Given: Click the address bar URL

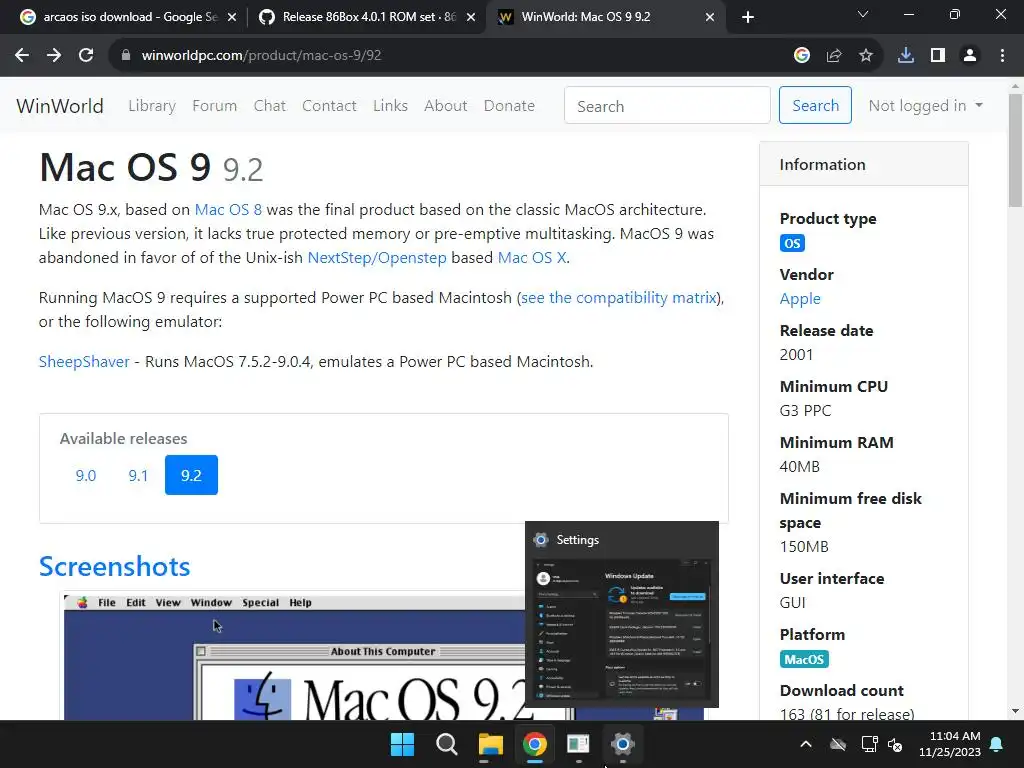Looking at the screenshot, I should pos(261,56).
